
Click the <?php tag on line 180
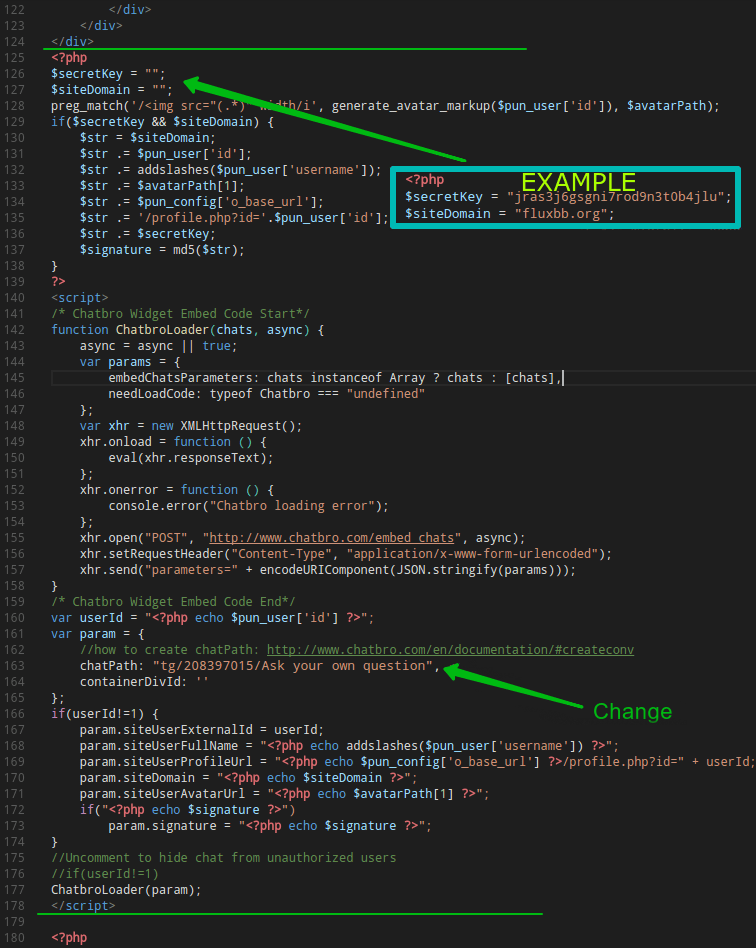pyautogui.click(x=69, y=938)
